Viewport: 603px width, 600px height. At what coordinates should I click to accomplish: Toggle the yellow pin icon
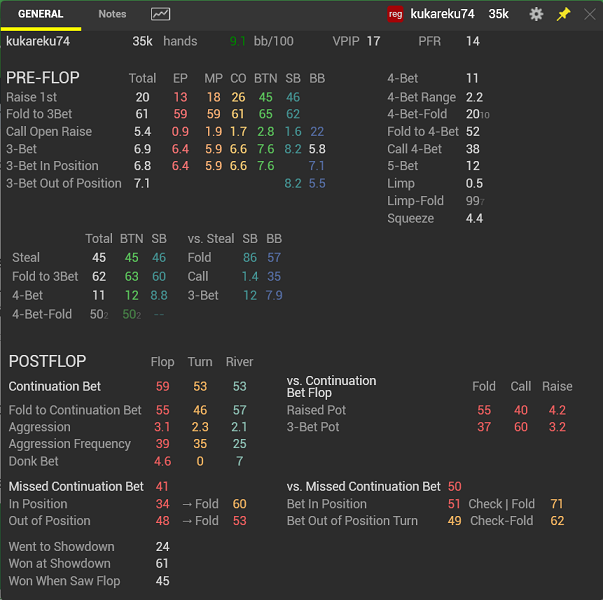pyautogui.click(x=563, y=14)
